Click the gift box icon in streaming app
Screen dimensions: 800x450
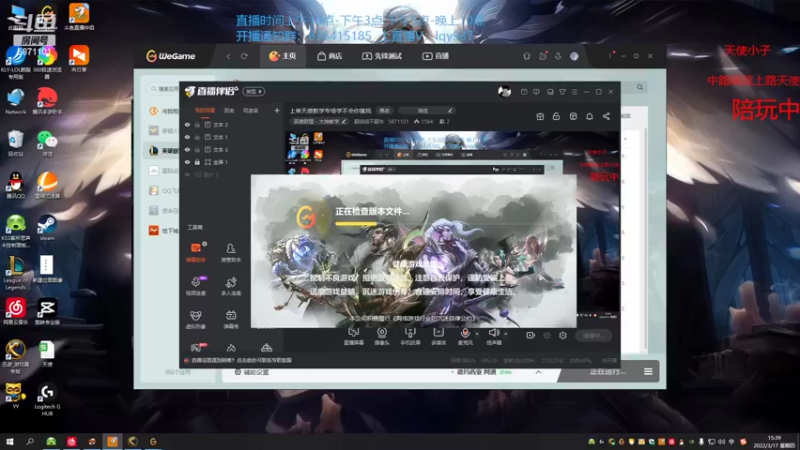(540, 116)
